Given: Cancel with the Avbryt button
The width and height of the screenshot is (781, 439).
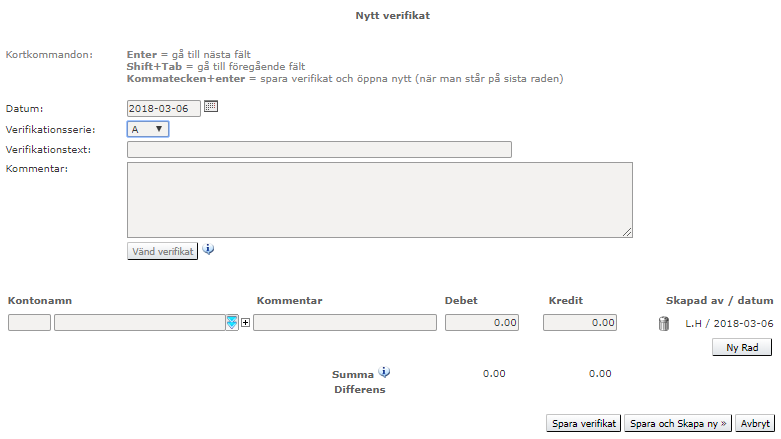Looking at the screenshot, I should click(754, 423).
